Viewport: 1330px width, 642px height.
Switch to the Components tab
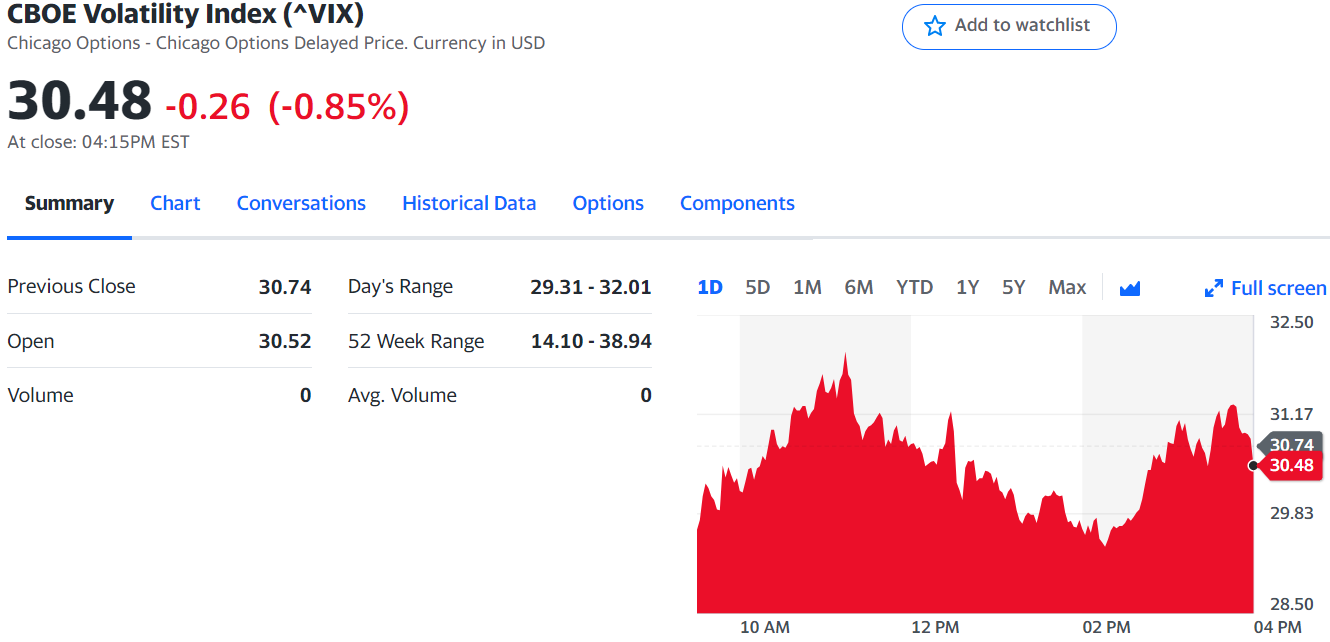pyautogui.click(x=737, y=203)
